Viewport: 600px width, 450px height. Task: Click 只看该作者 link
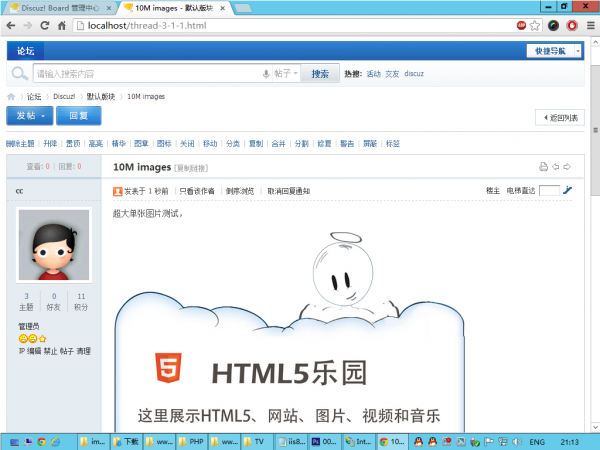(x=197, y=191)
